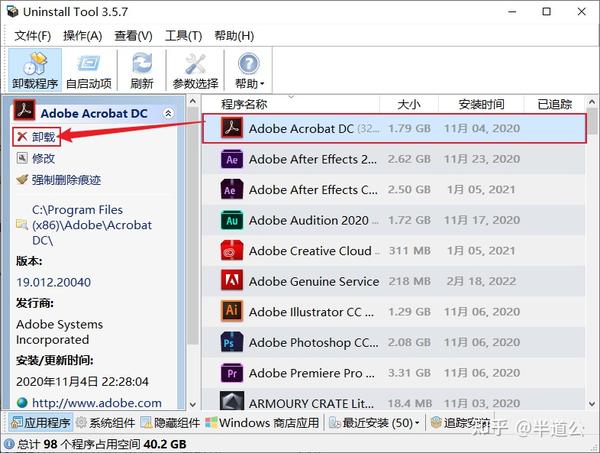Click program list scrollbar up arrow
600x453 pixels.
(592, 102)
